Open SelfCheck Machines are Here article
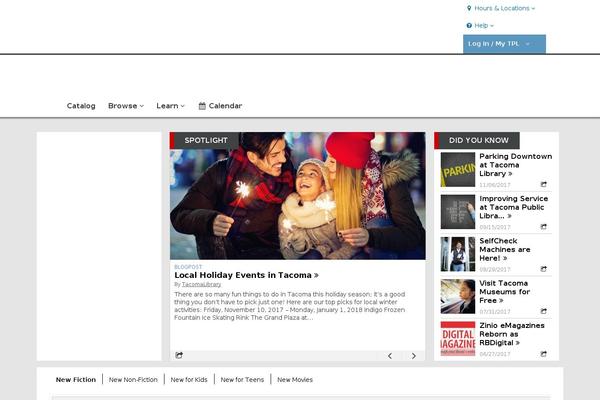The height and width of the screenshot is (400, 600). 505,250
